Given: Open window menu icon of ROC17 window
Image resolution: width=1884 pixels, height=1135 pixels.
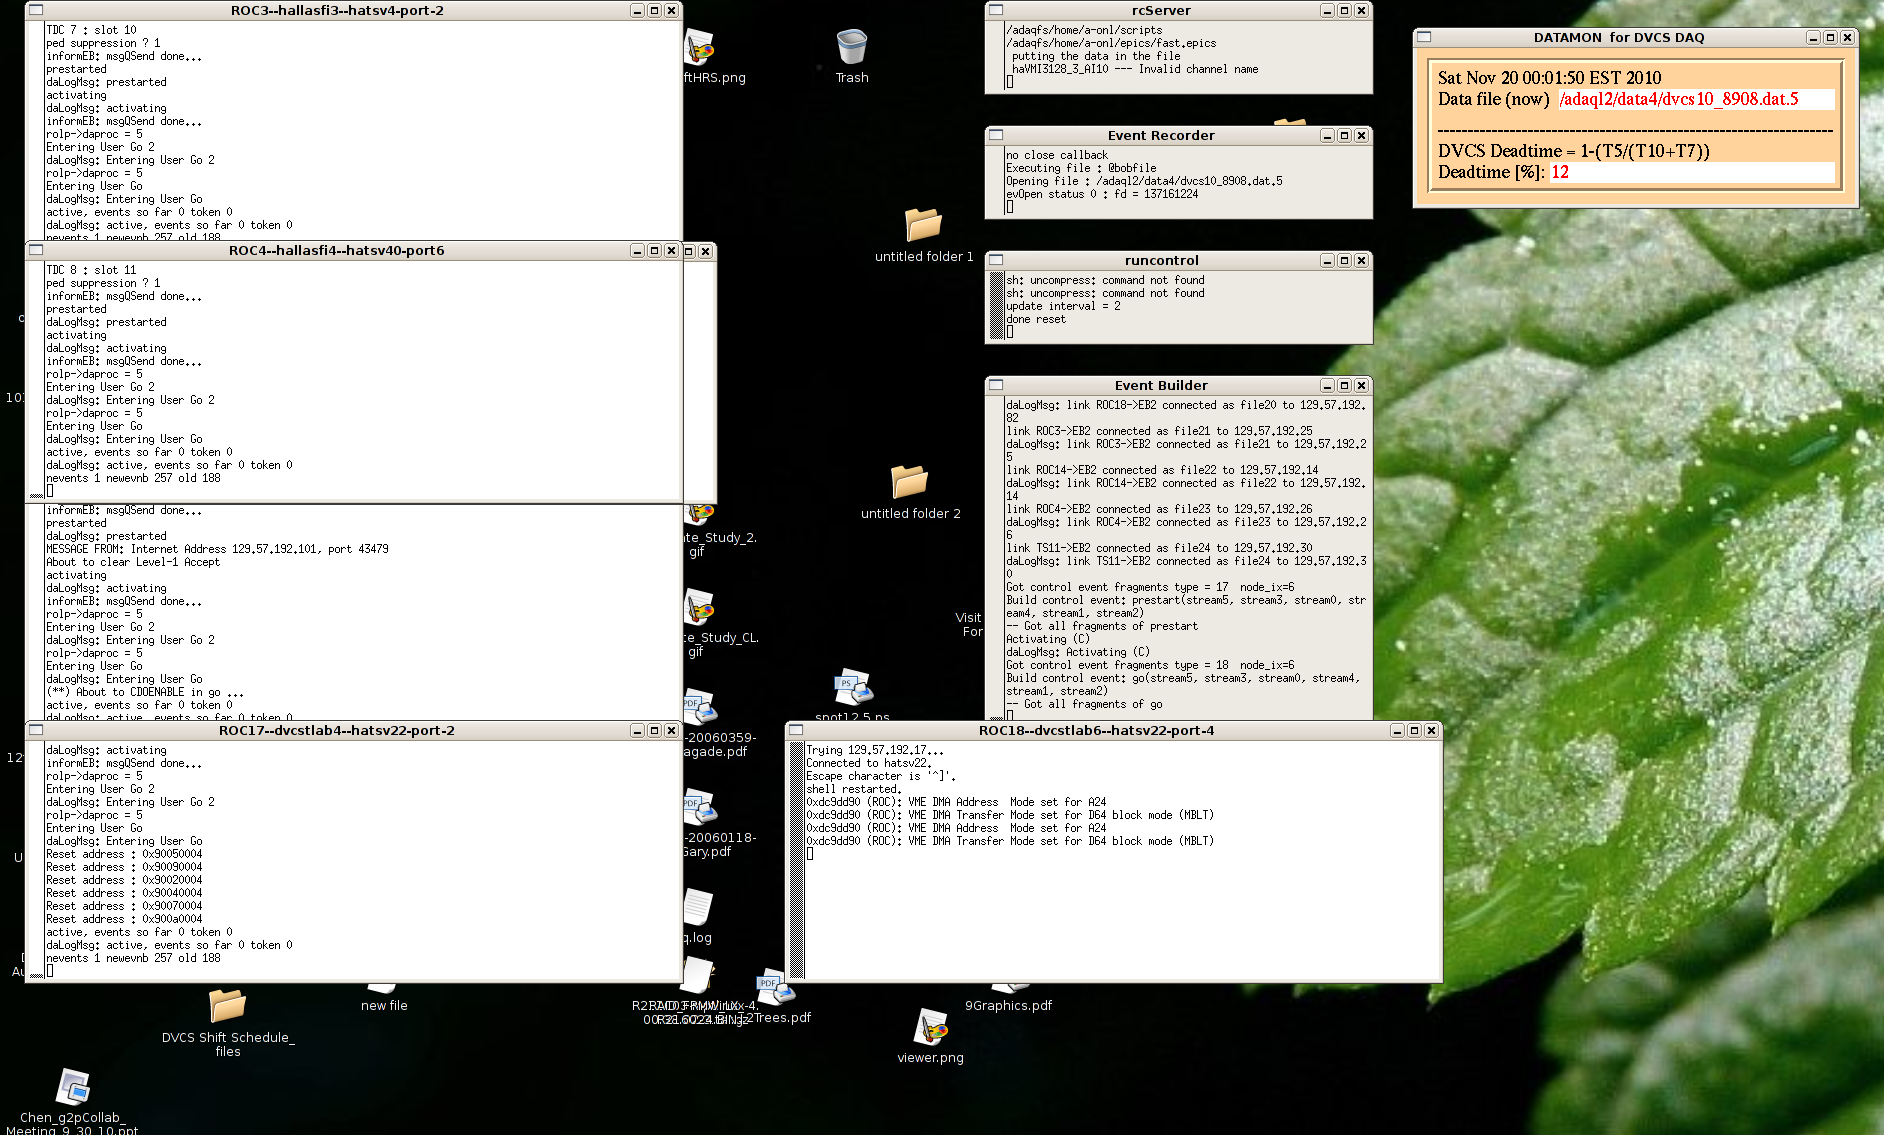Looking at the screenshot, I should (x=36, y=730).
